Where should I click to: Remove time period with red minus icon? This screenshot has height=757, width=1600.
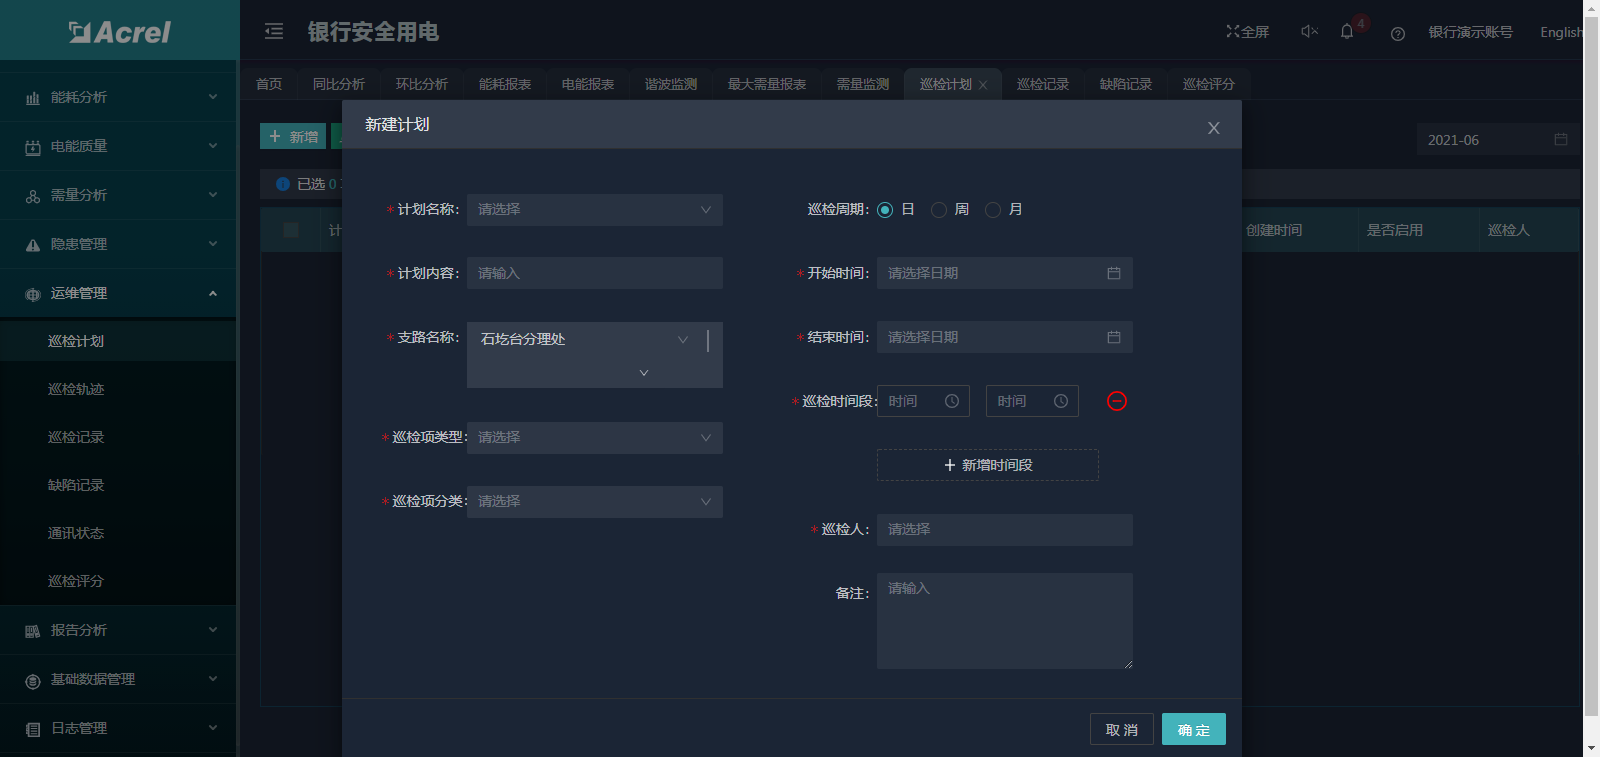1117,401
